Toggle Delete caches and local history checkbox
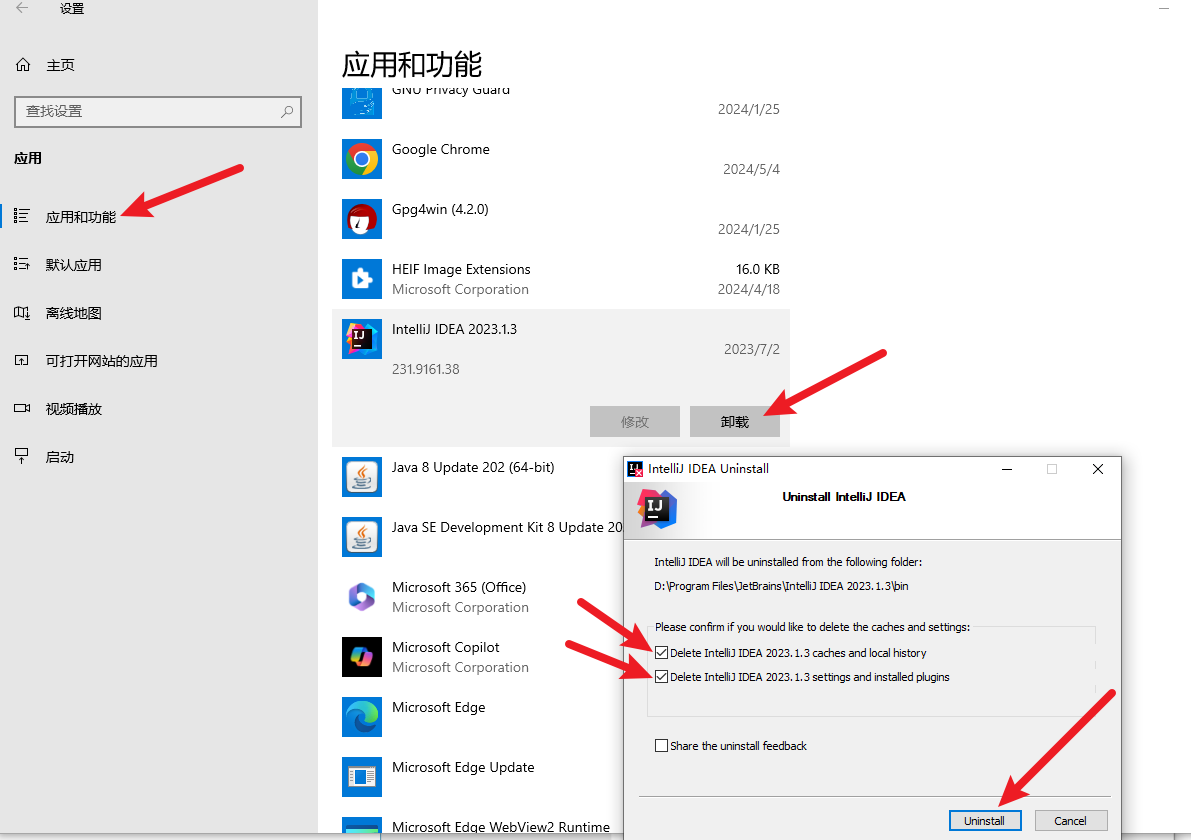This screenshot has width=1191, height=840. [662, 652]
